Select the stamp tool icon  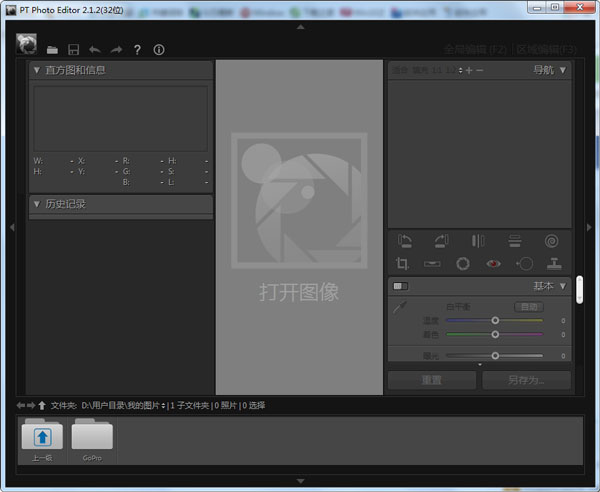pyautogui.click(x=554, y=263)
